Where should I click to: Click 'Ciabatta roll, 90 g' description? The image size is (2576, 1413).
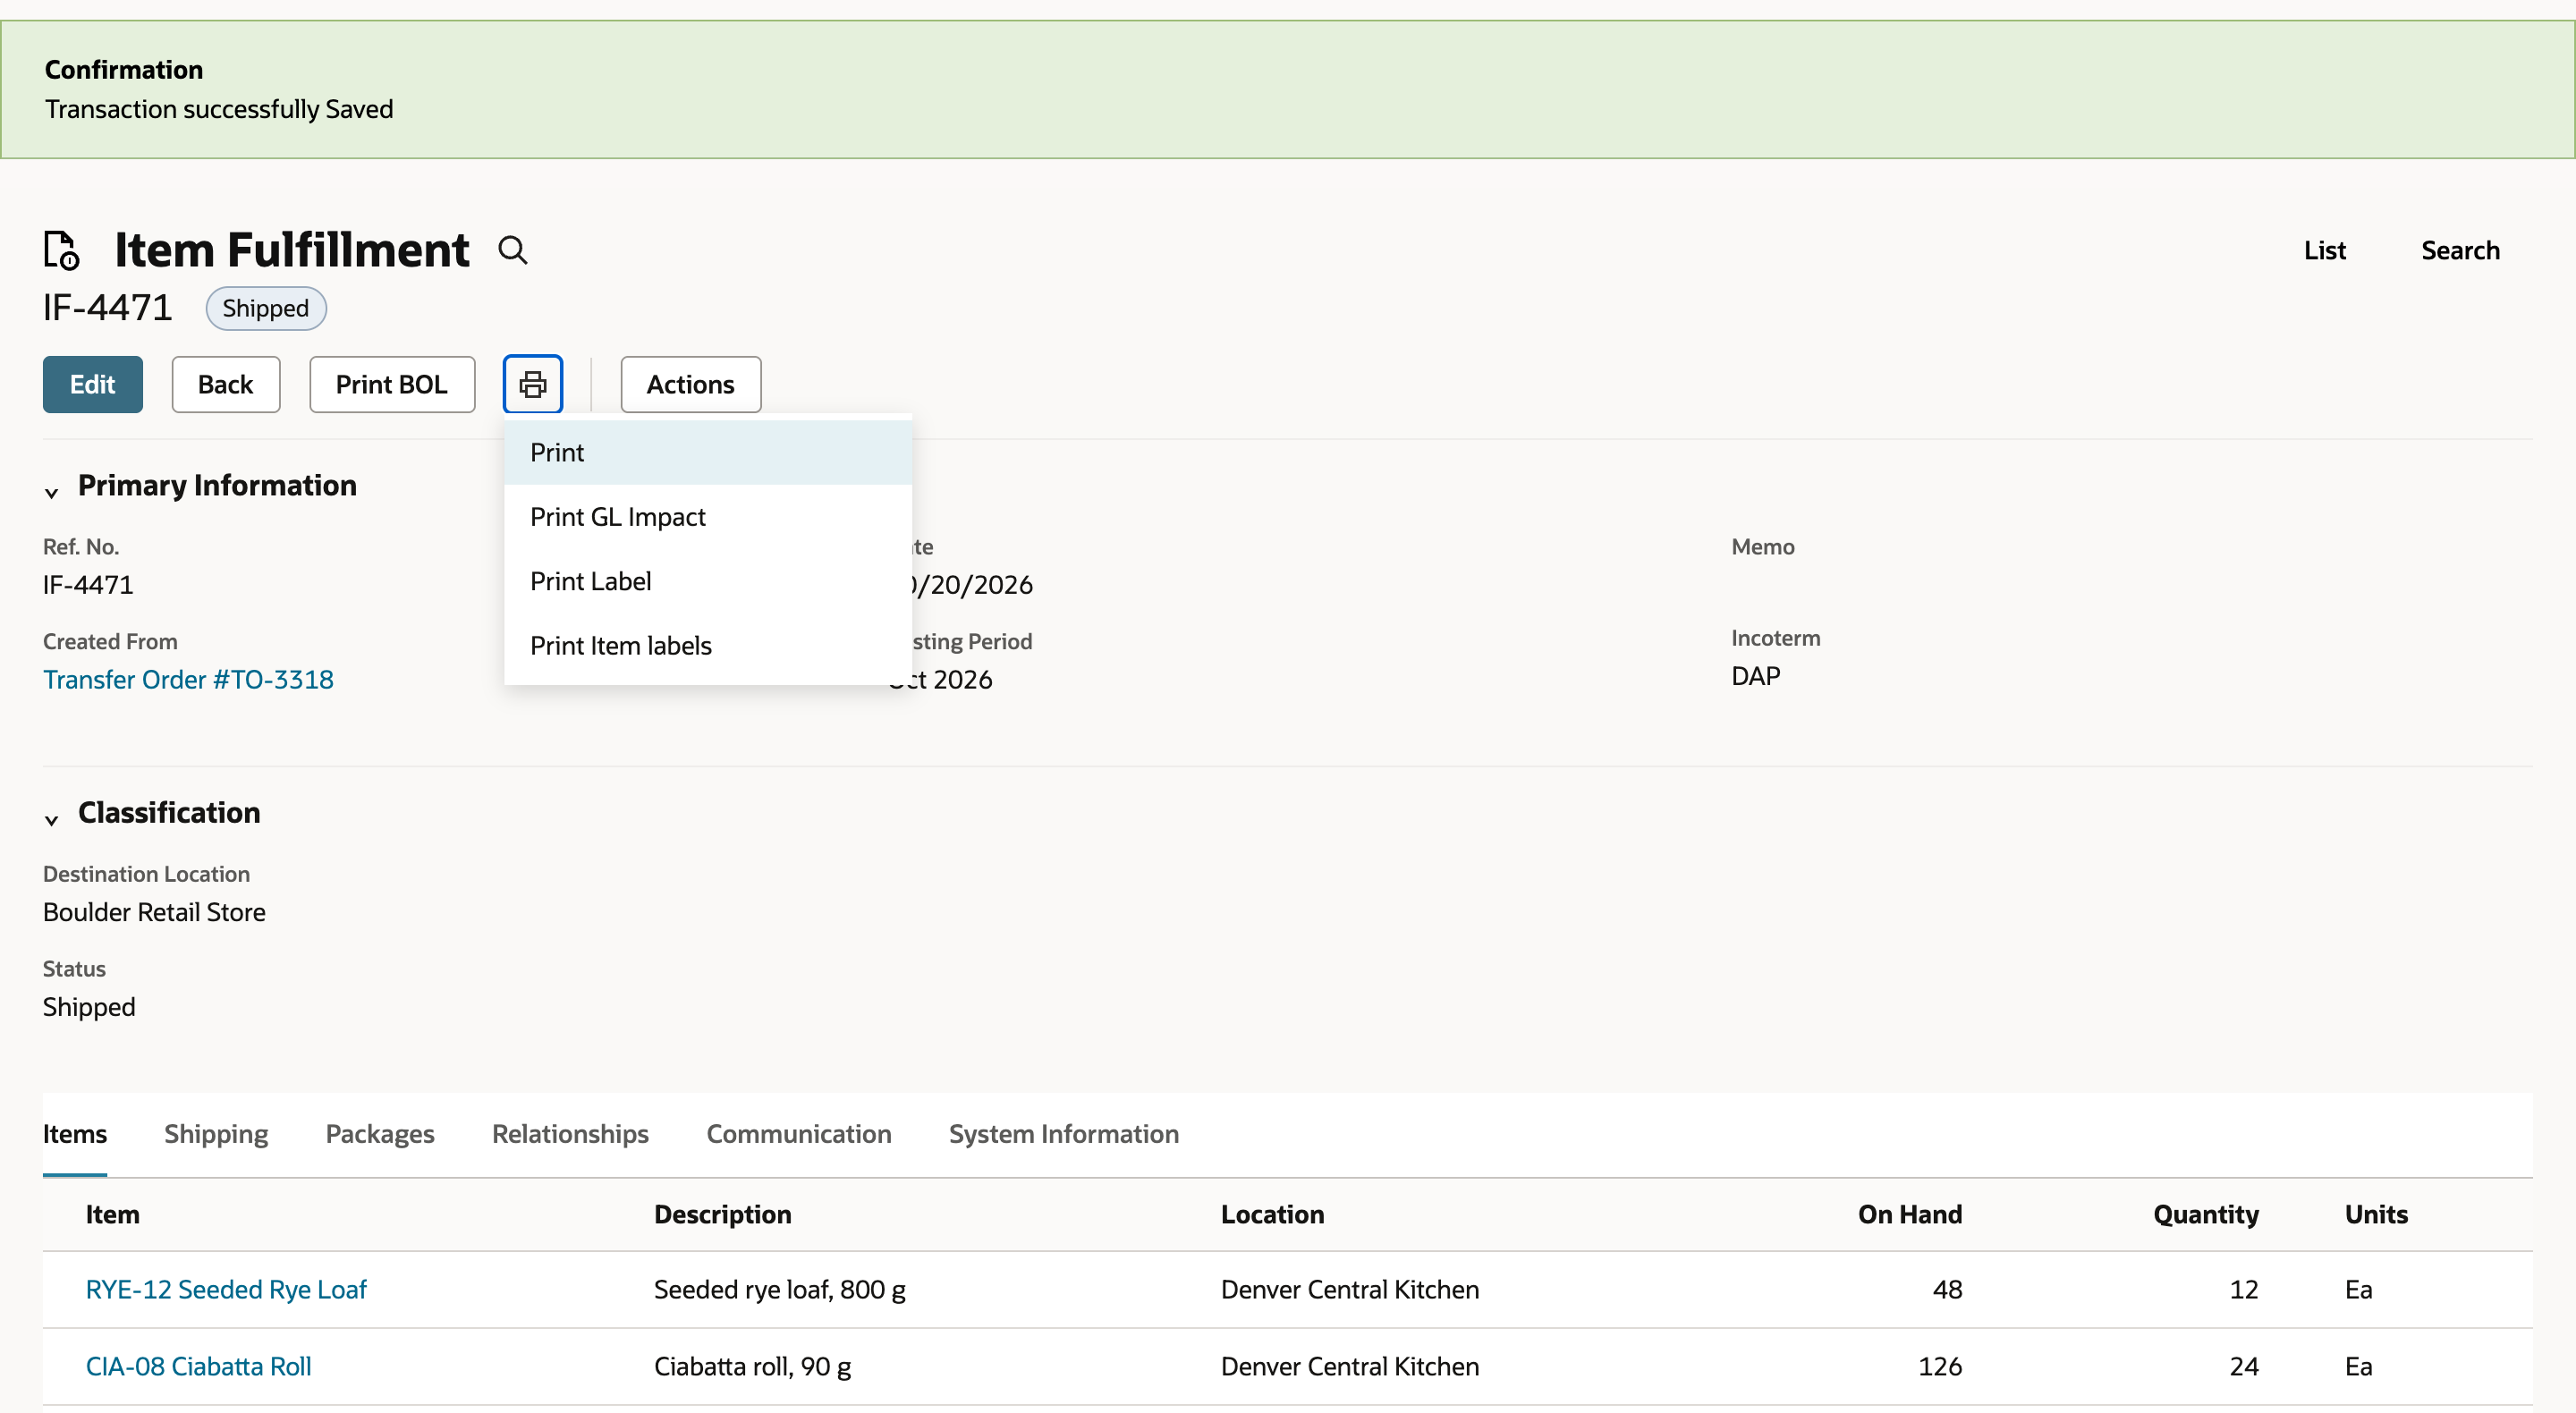752,1366
